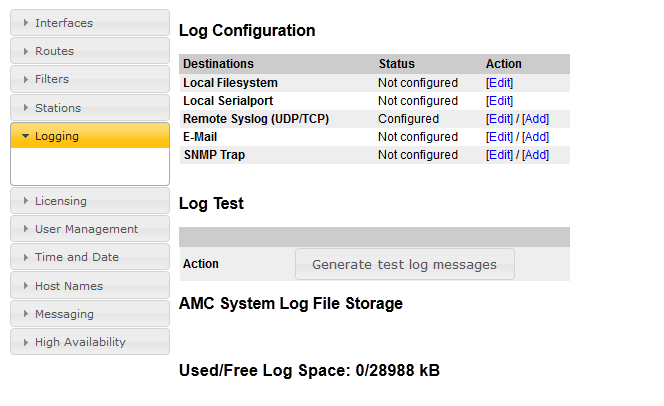Edit the E-Mail log destination
This screenshot has width=664, height=406.
(x=499, y=137)
